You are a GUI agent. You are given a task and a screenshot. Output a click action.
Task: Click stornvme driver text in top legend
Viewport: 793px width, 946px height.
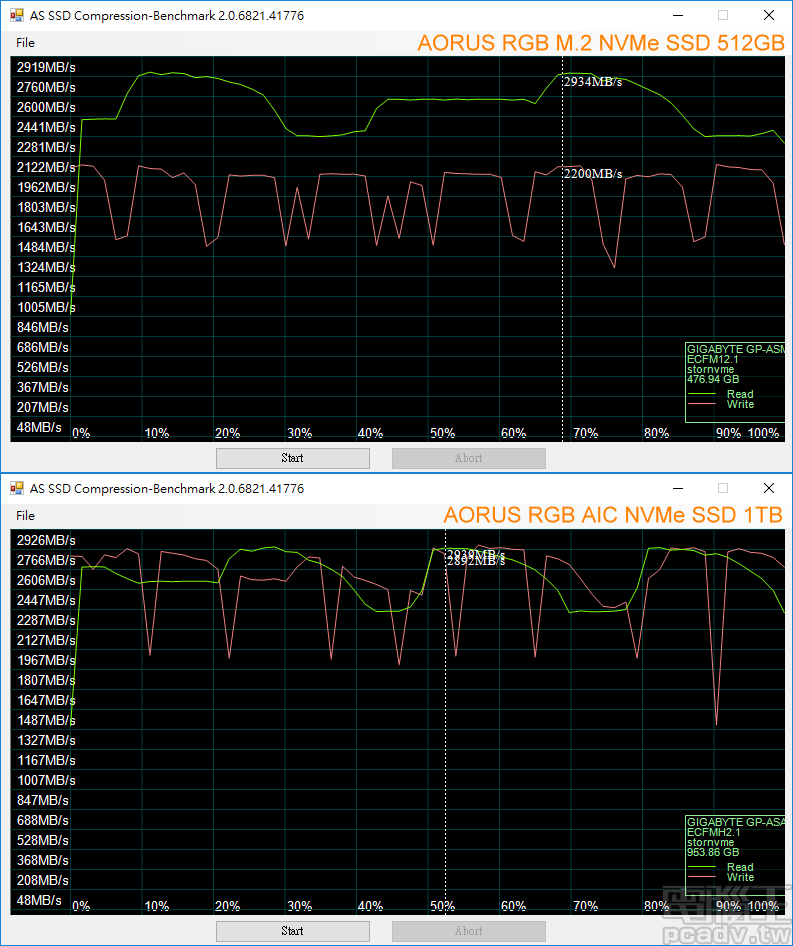pyautogui.click(x=710, y=369)
